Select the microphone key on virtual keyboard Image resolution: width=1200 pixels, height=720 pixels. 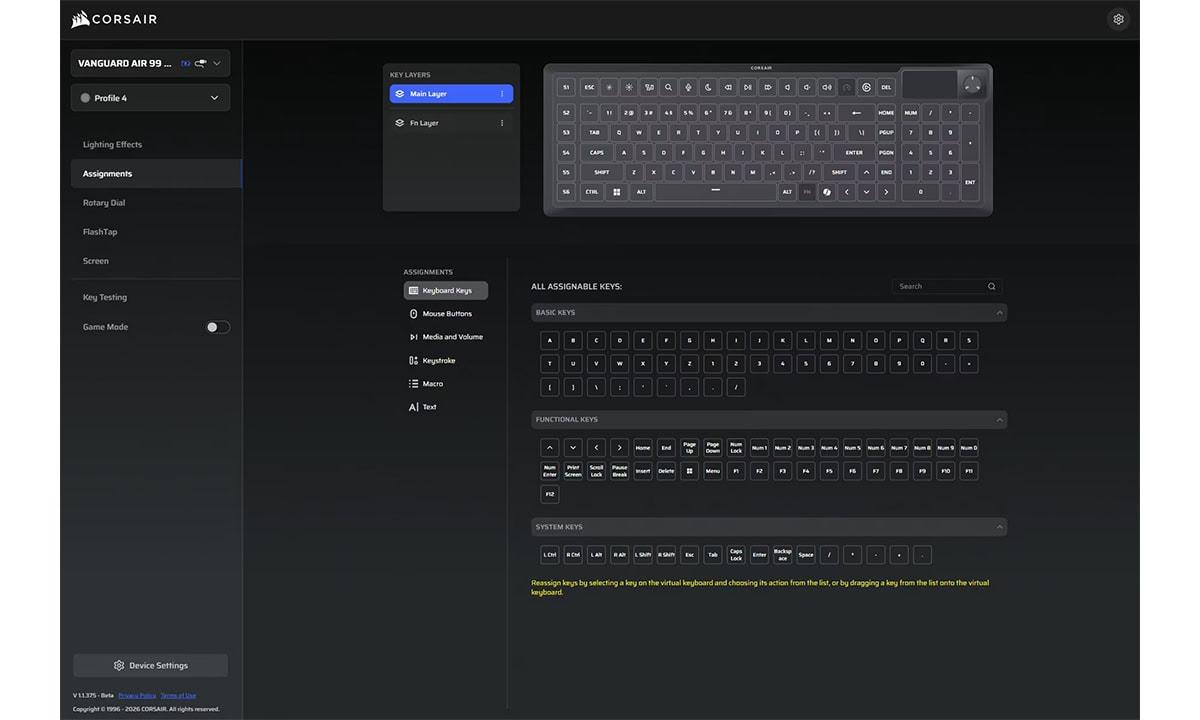tap(688, 87)
